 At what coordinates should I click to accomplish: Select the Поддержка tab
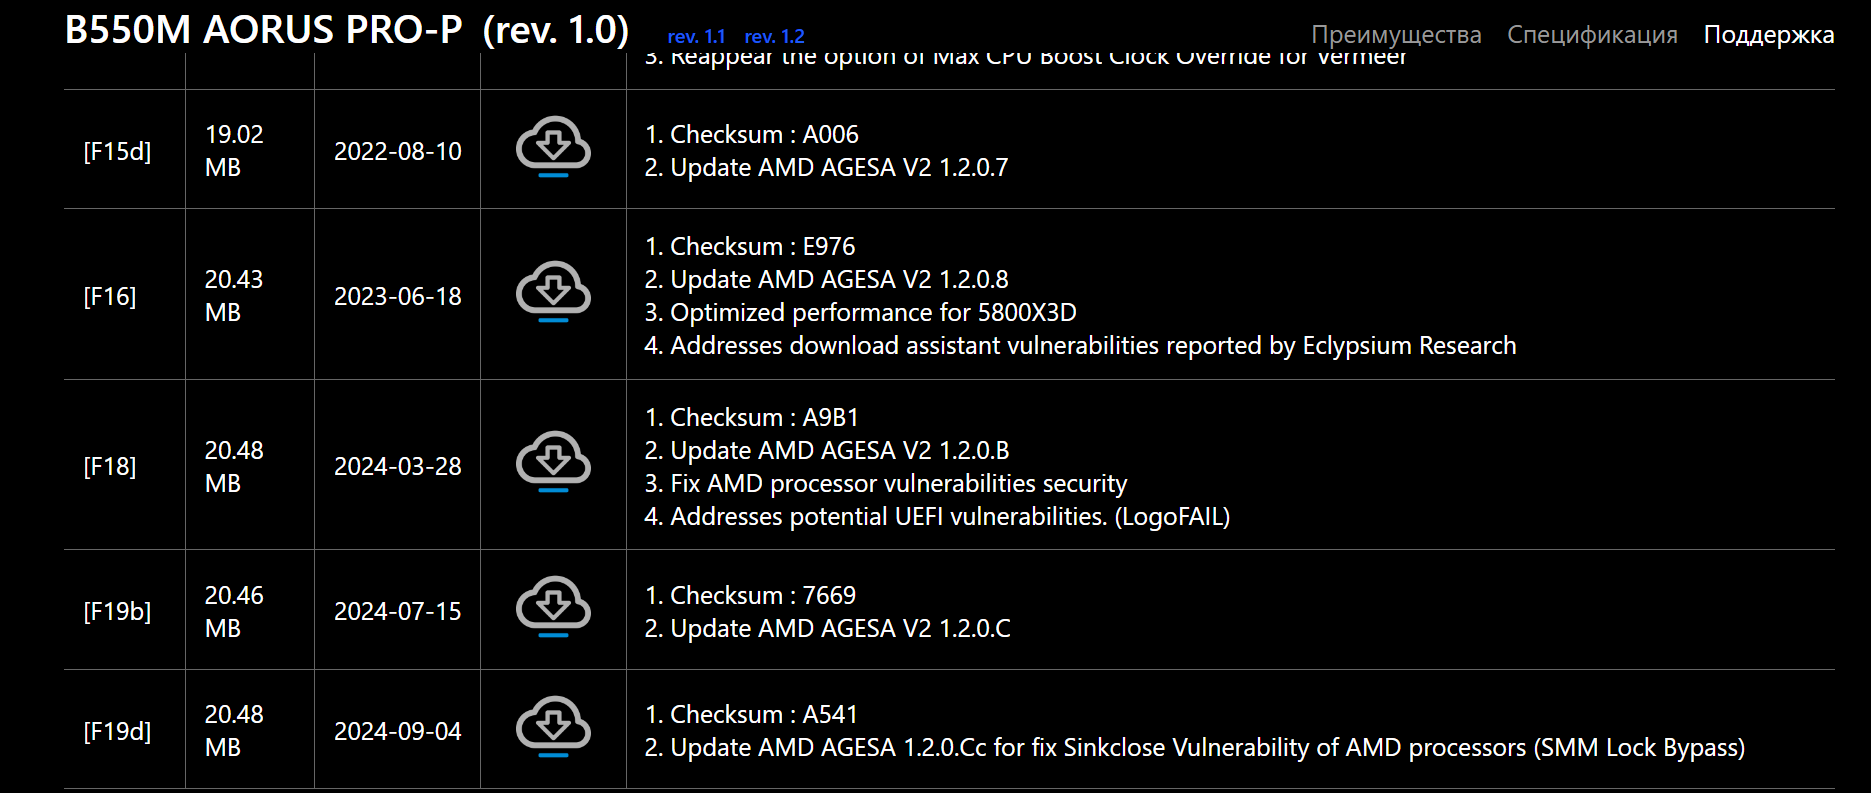[1768, 35]
